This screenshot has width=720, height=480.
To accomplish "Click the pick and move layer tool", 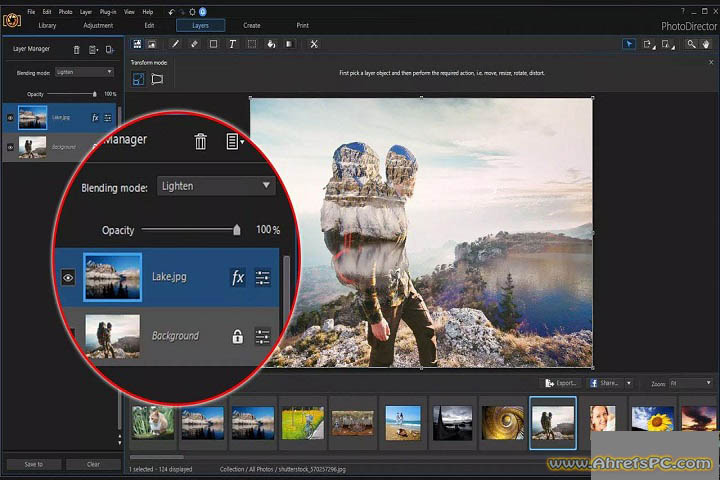I will [137, 44].
